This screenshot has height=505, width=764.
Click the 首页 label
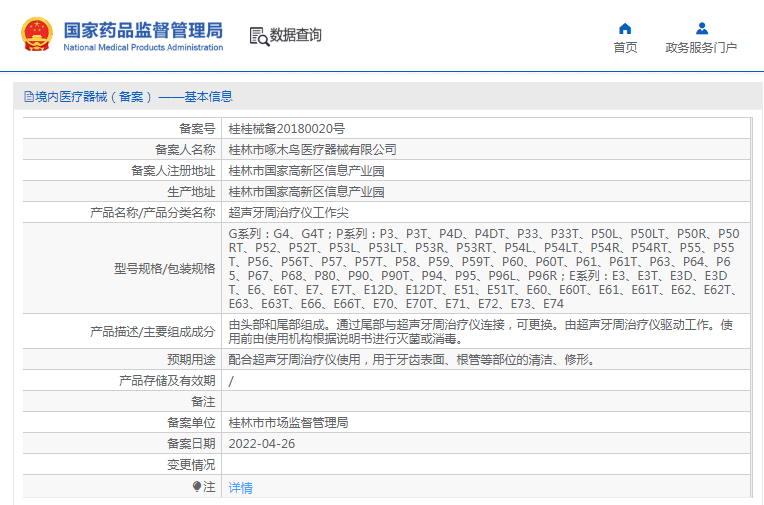pyautogui.click(x=625, y=47)
